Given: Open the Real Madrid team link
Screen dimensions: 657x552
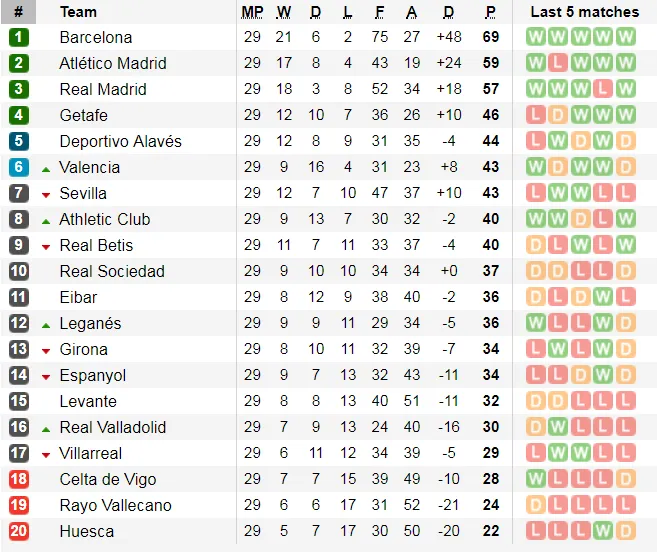Looking at the screenshot, I should [x=103, y=89].
